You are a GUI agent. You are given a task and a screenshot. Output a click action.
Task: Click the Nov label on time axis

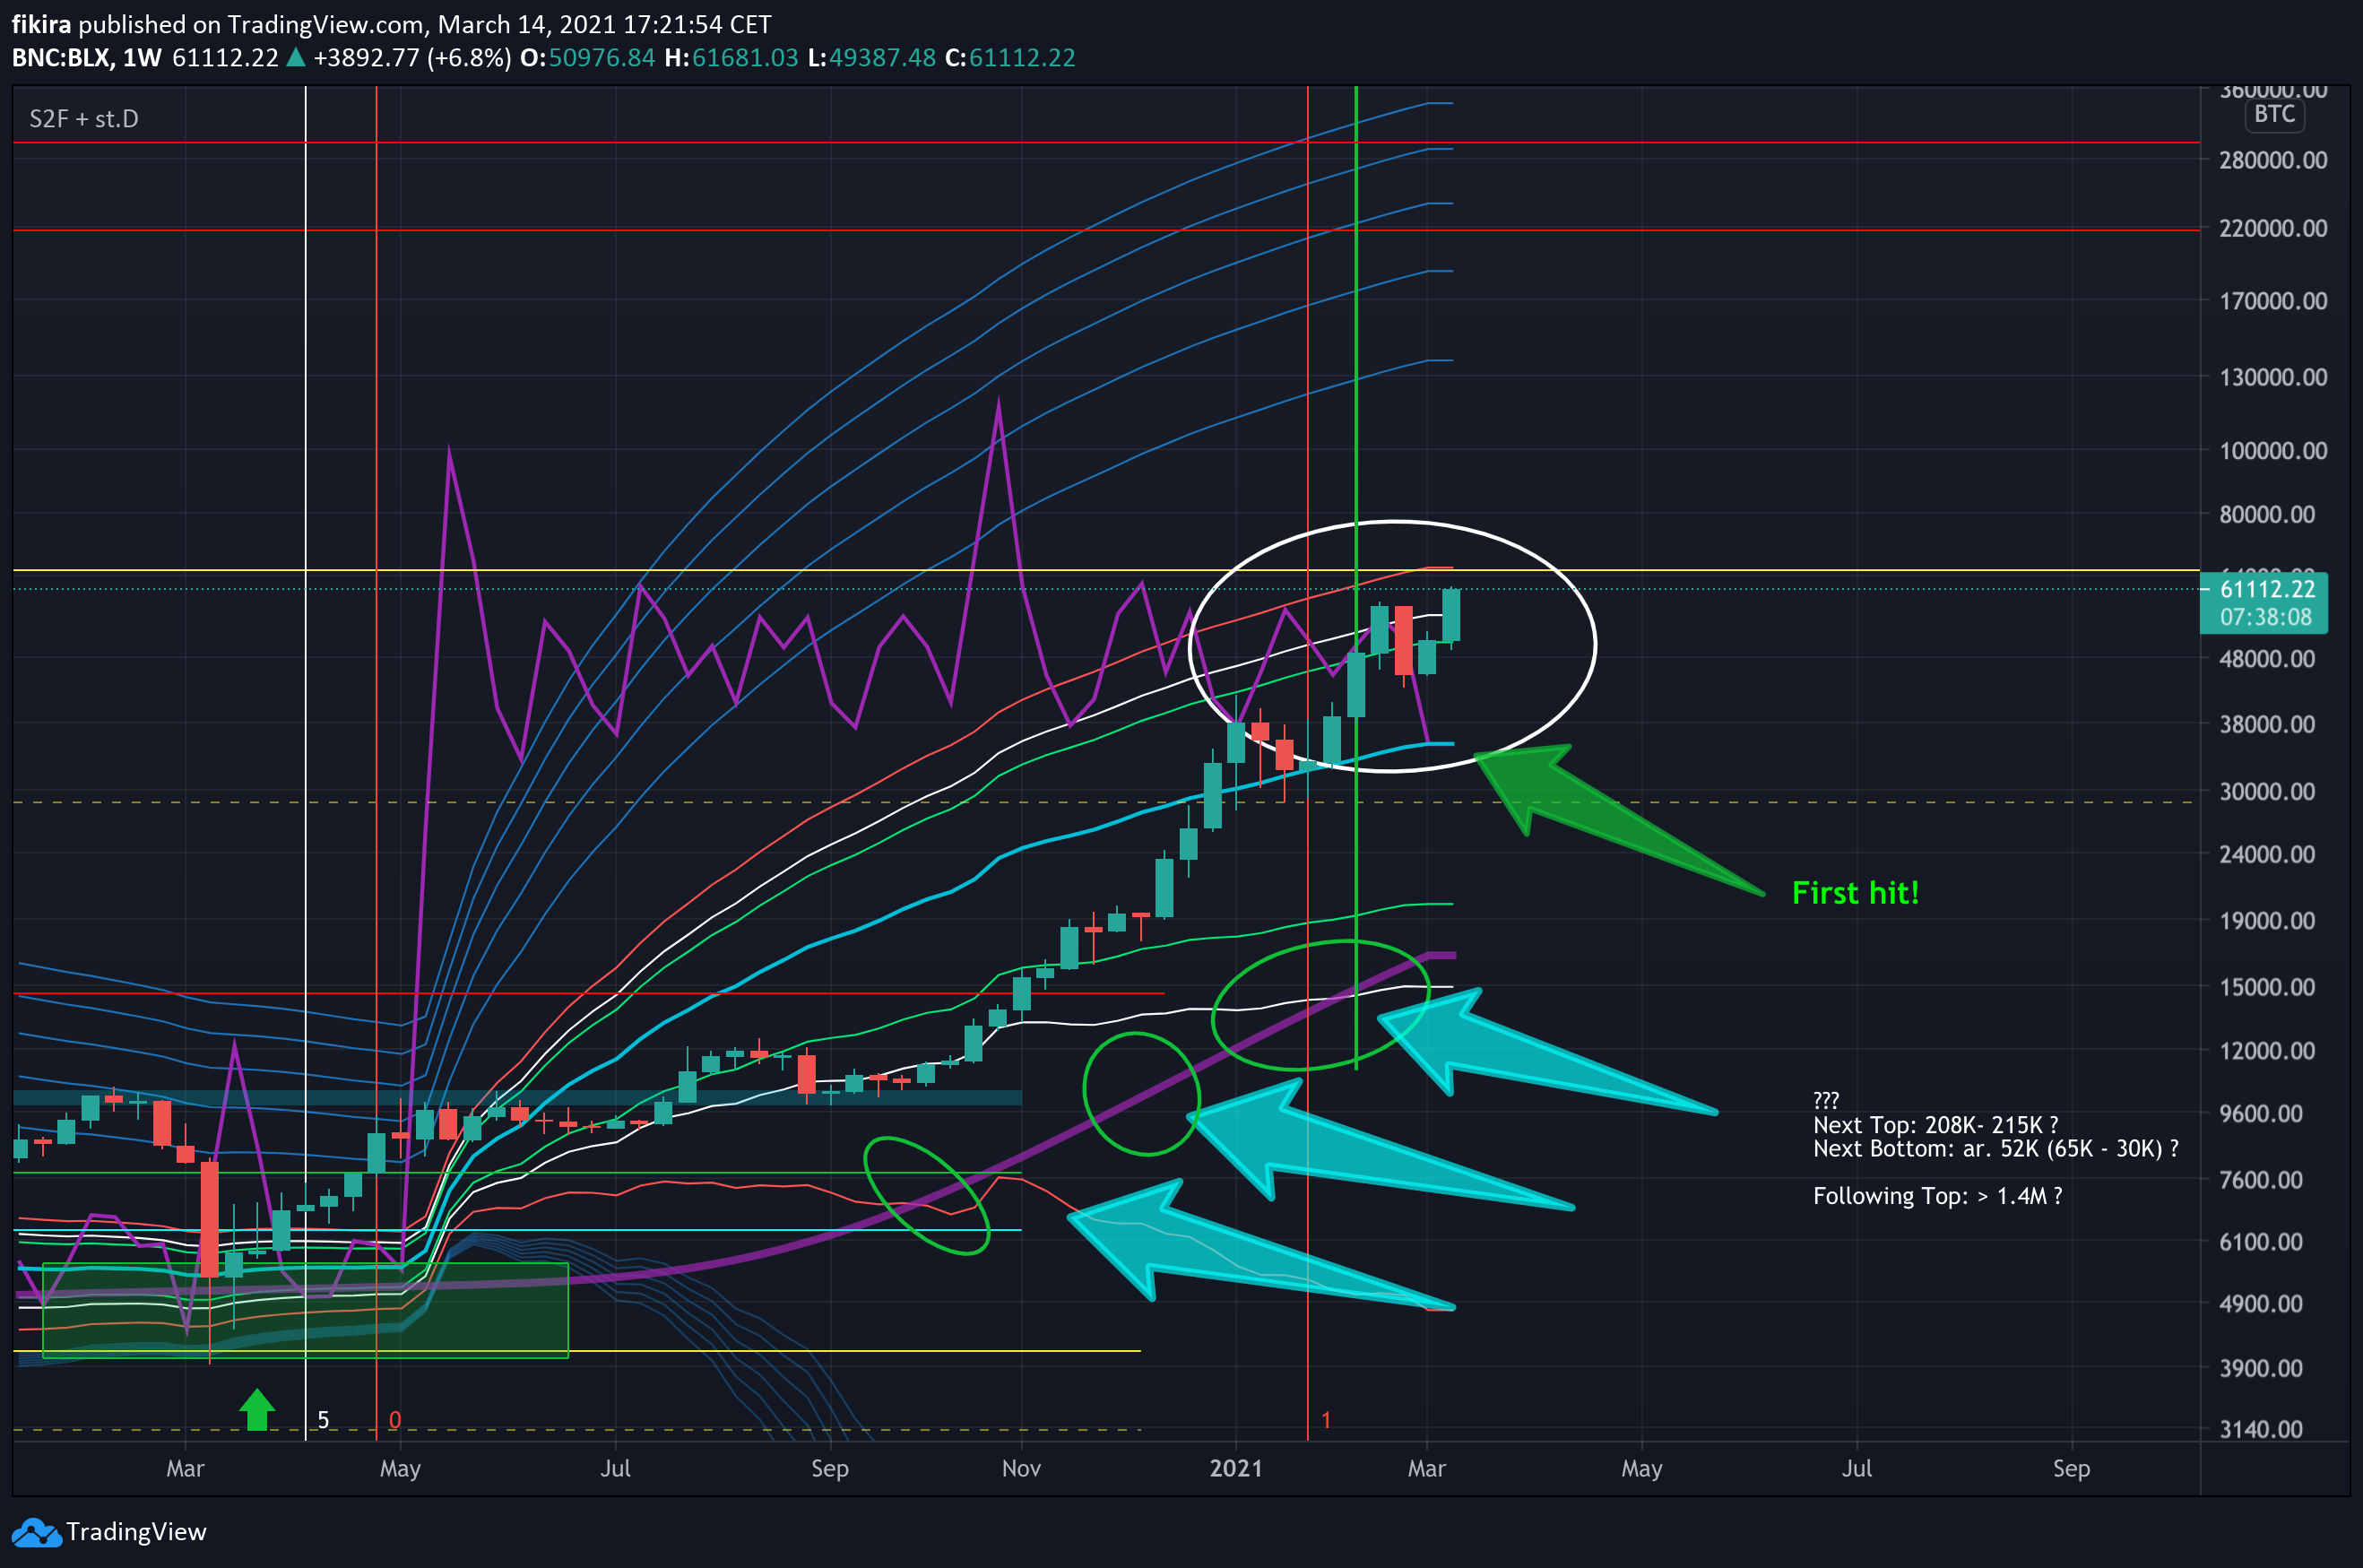click(x=1021, y=1469)
